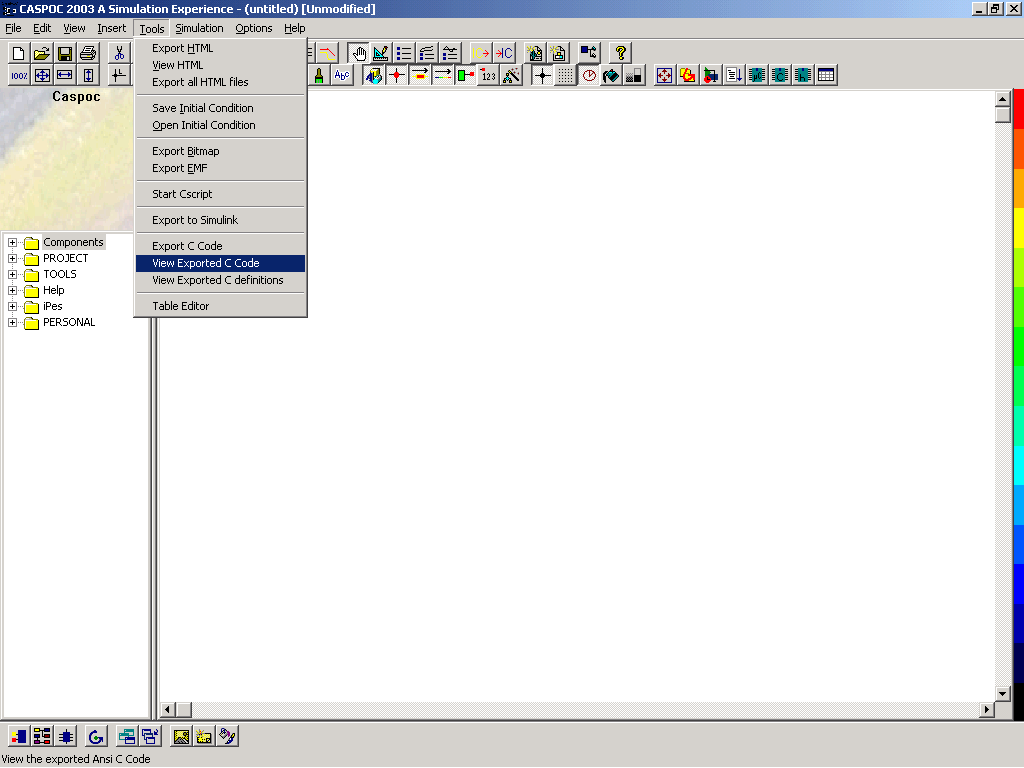Click the µC microcontroller chip icon

tap(757, 76)
